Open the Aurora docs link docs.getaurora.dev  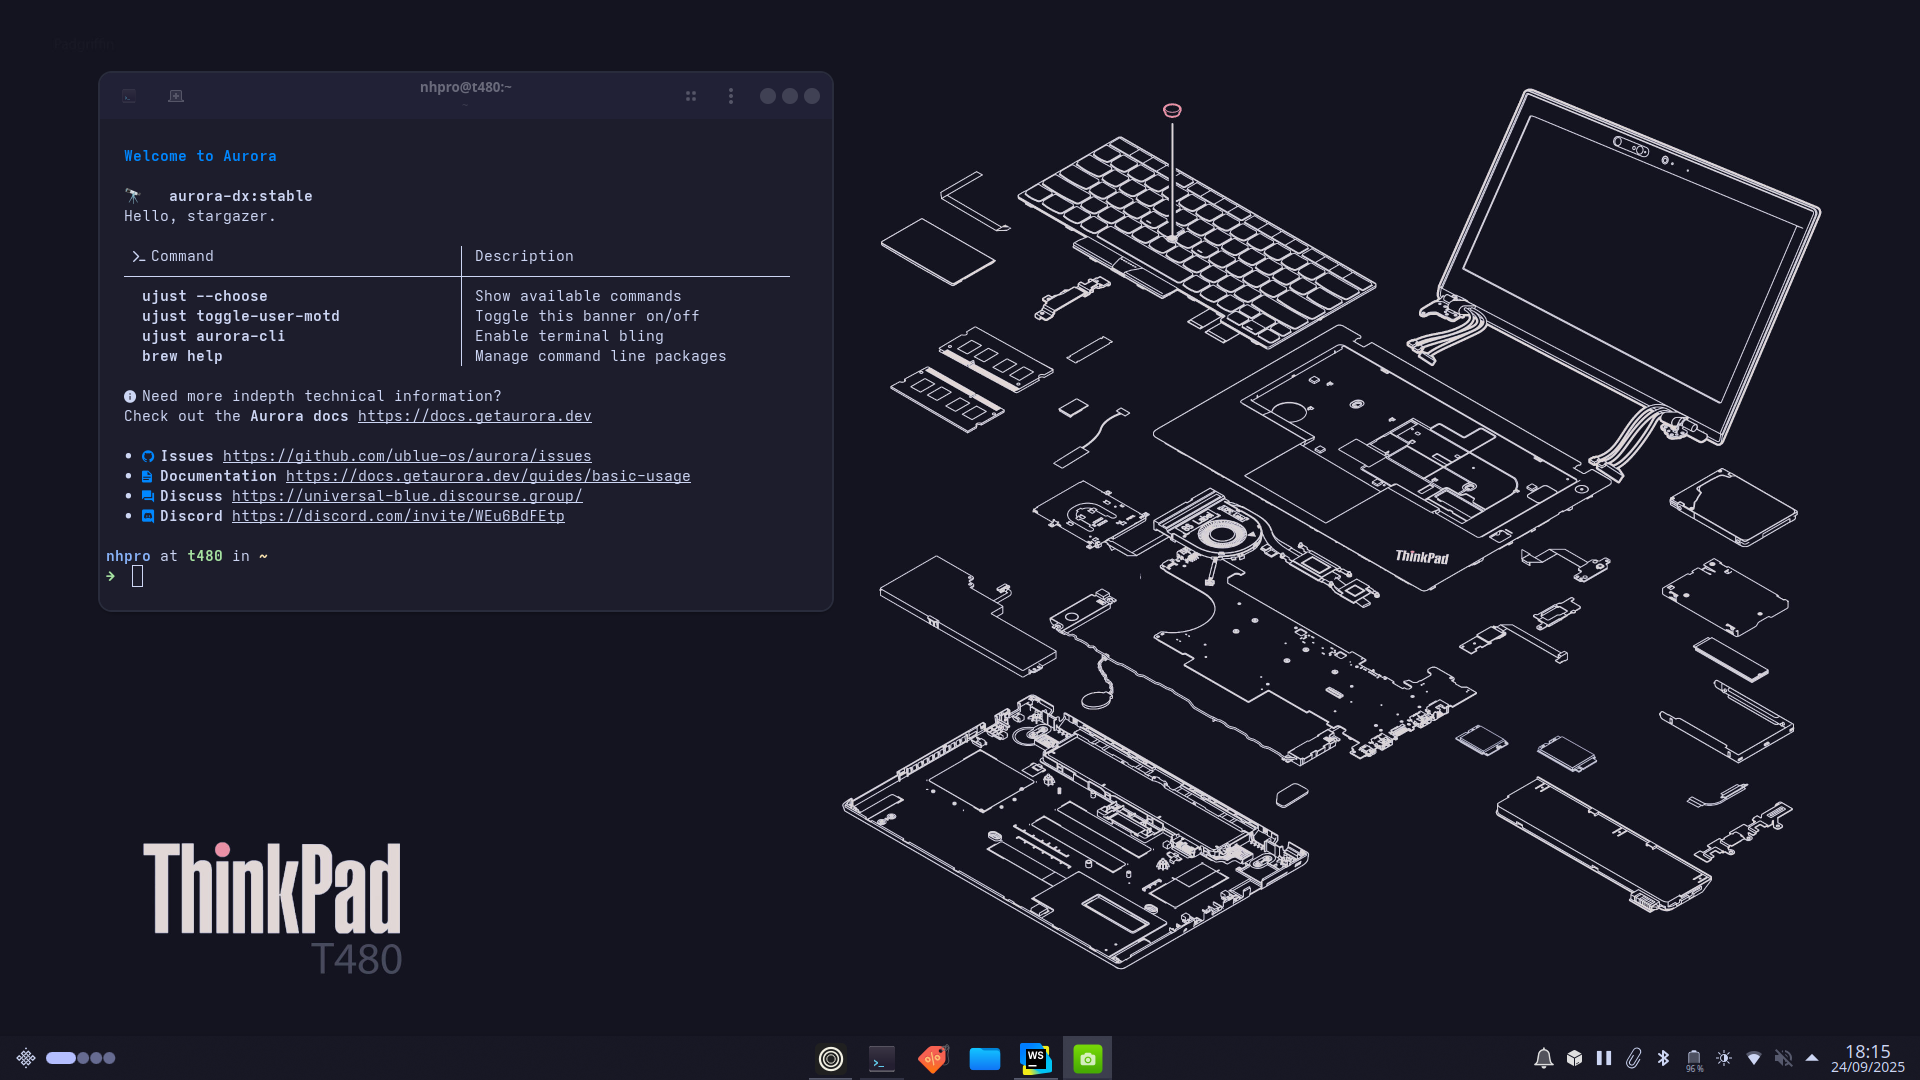474,416
